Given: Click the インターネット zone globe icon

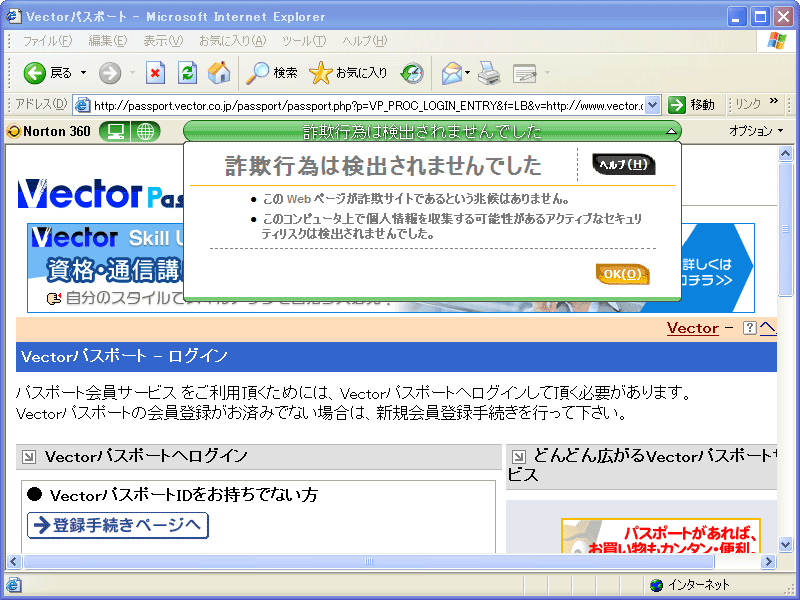Looking at the screenshot, I should [x=657, y=585].
